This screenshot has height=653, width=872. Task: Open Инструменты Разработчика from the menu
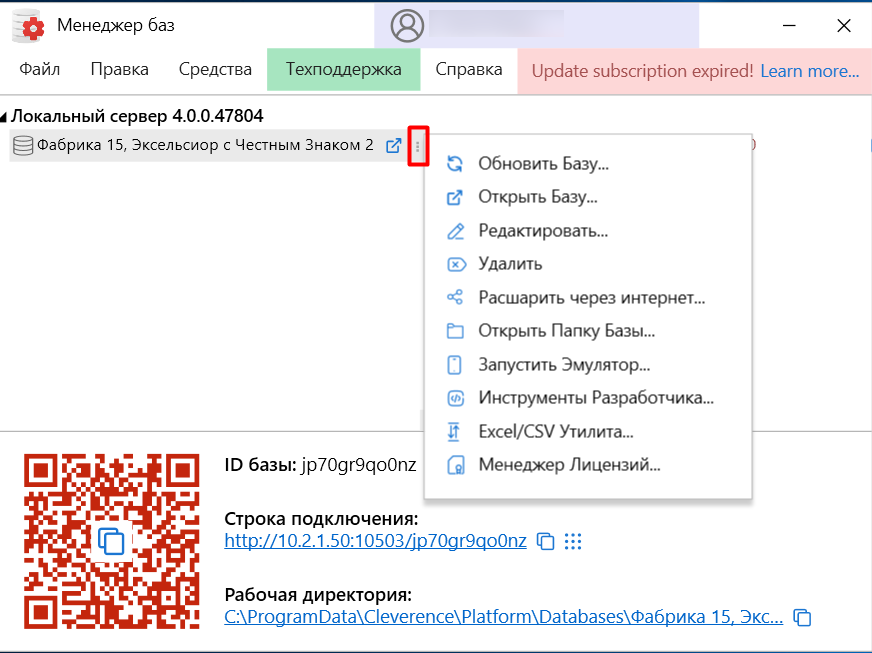596,397
